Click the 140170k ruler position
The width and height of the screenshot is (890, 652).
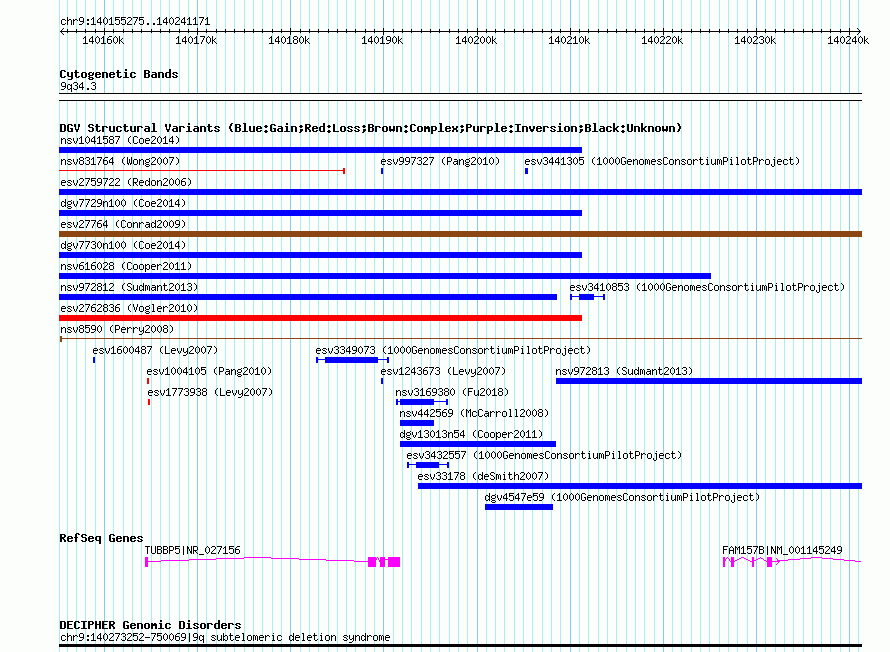196,40
